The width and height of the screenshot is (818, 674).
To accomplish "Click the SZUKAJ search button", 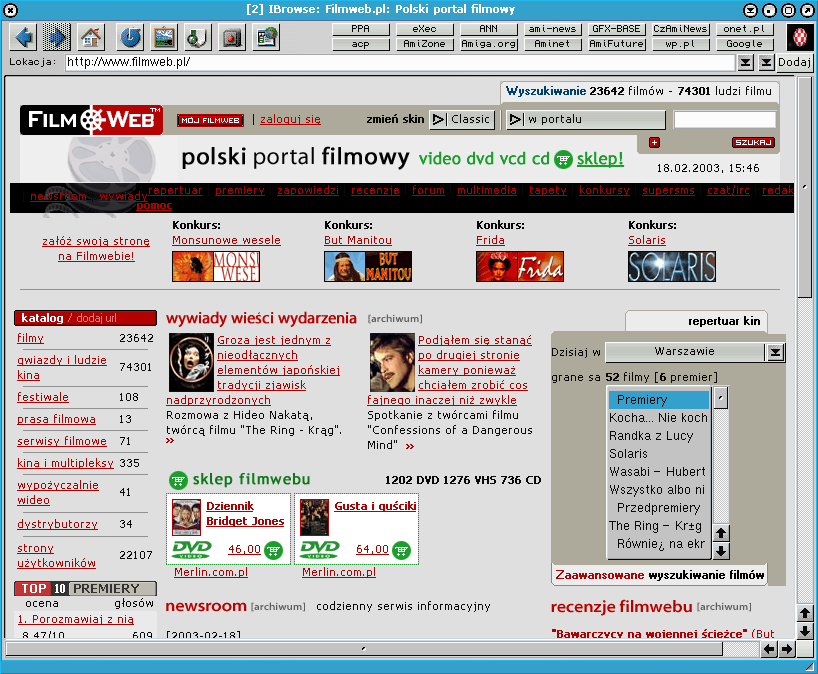I will pos(753,142).
